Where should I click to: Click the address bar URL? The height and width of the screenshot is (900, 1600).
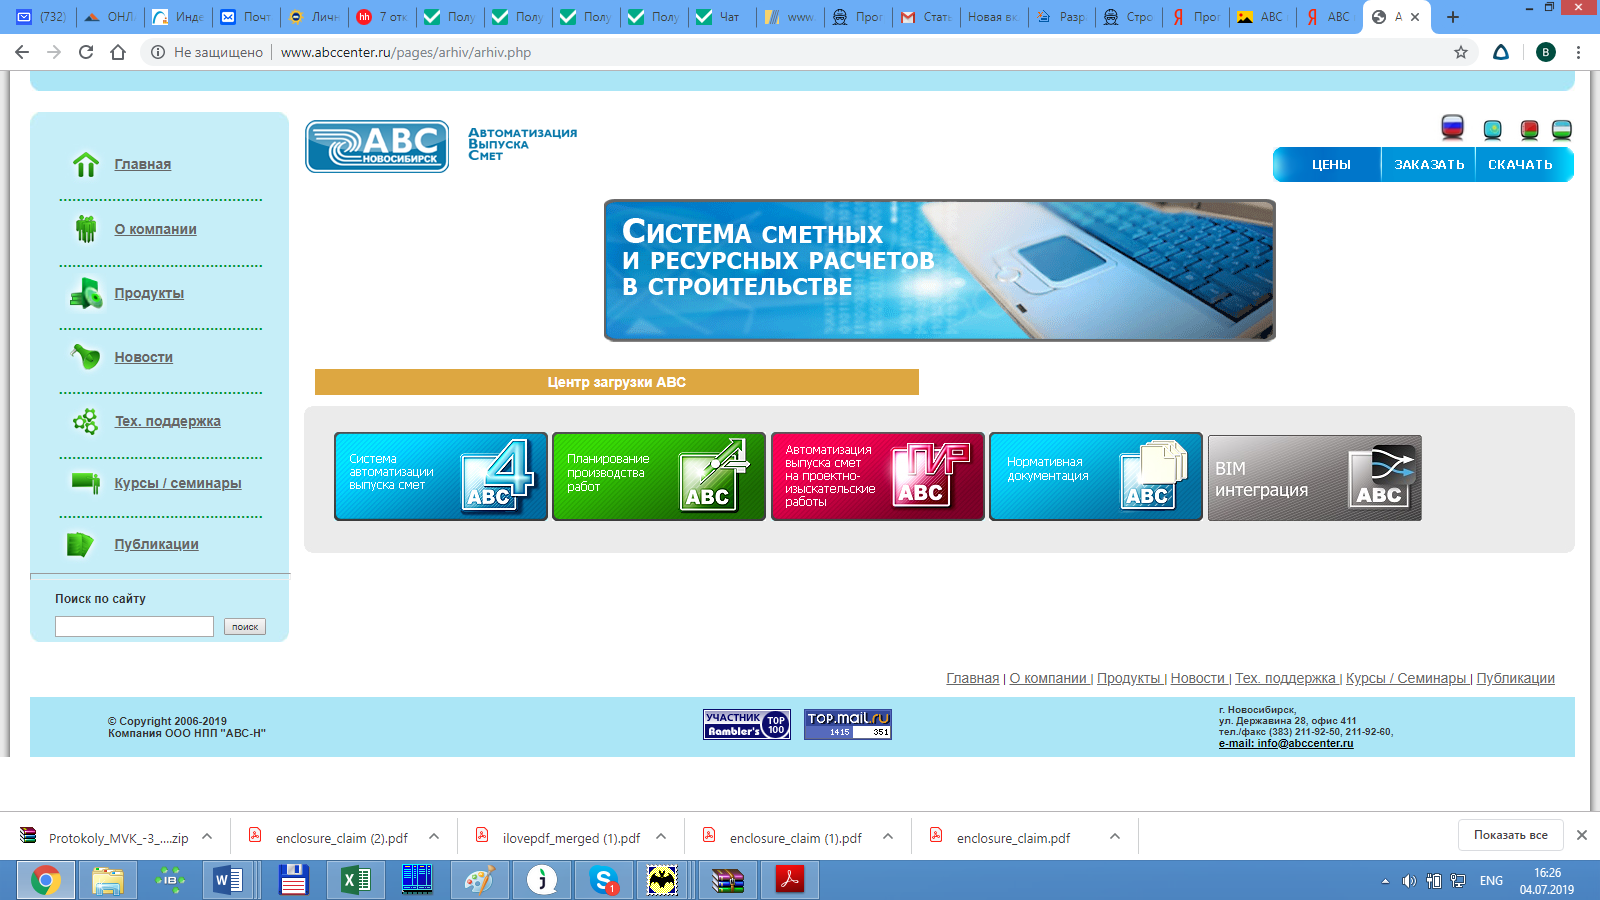(x=405, y=52)
